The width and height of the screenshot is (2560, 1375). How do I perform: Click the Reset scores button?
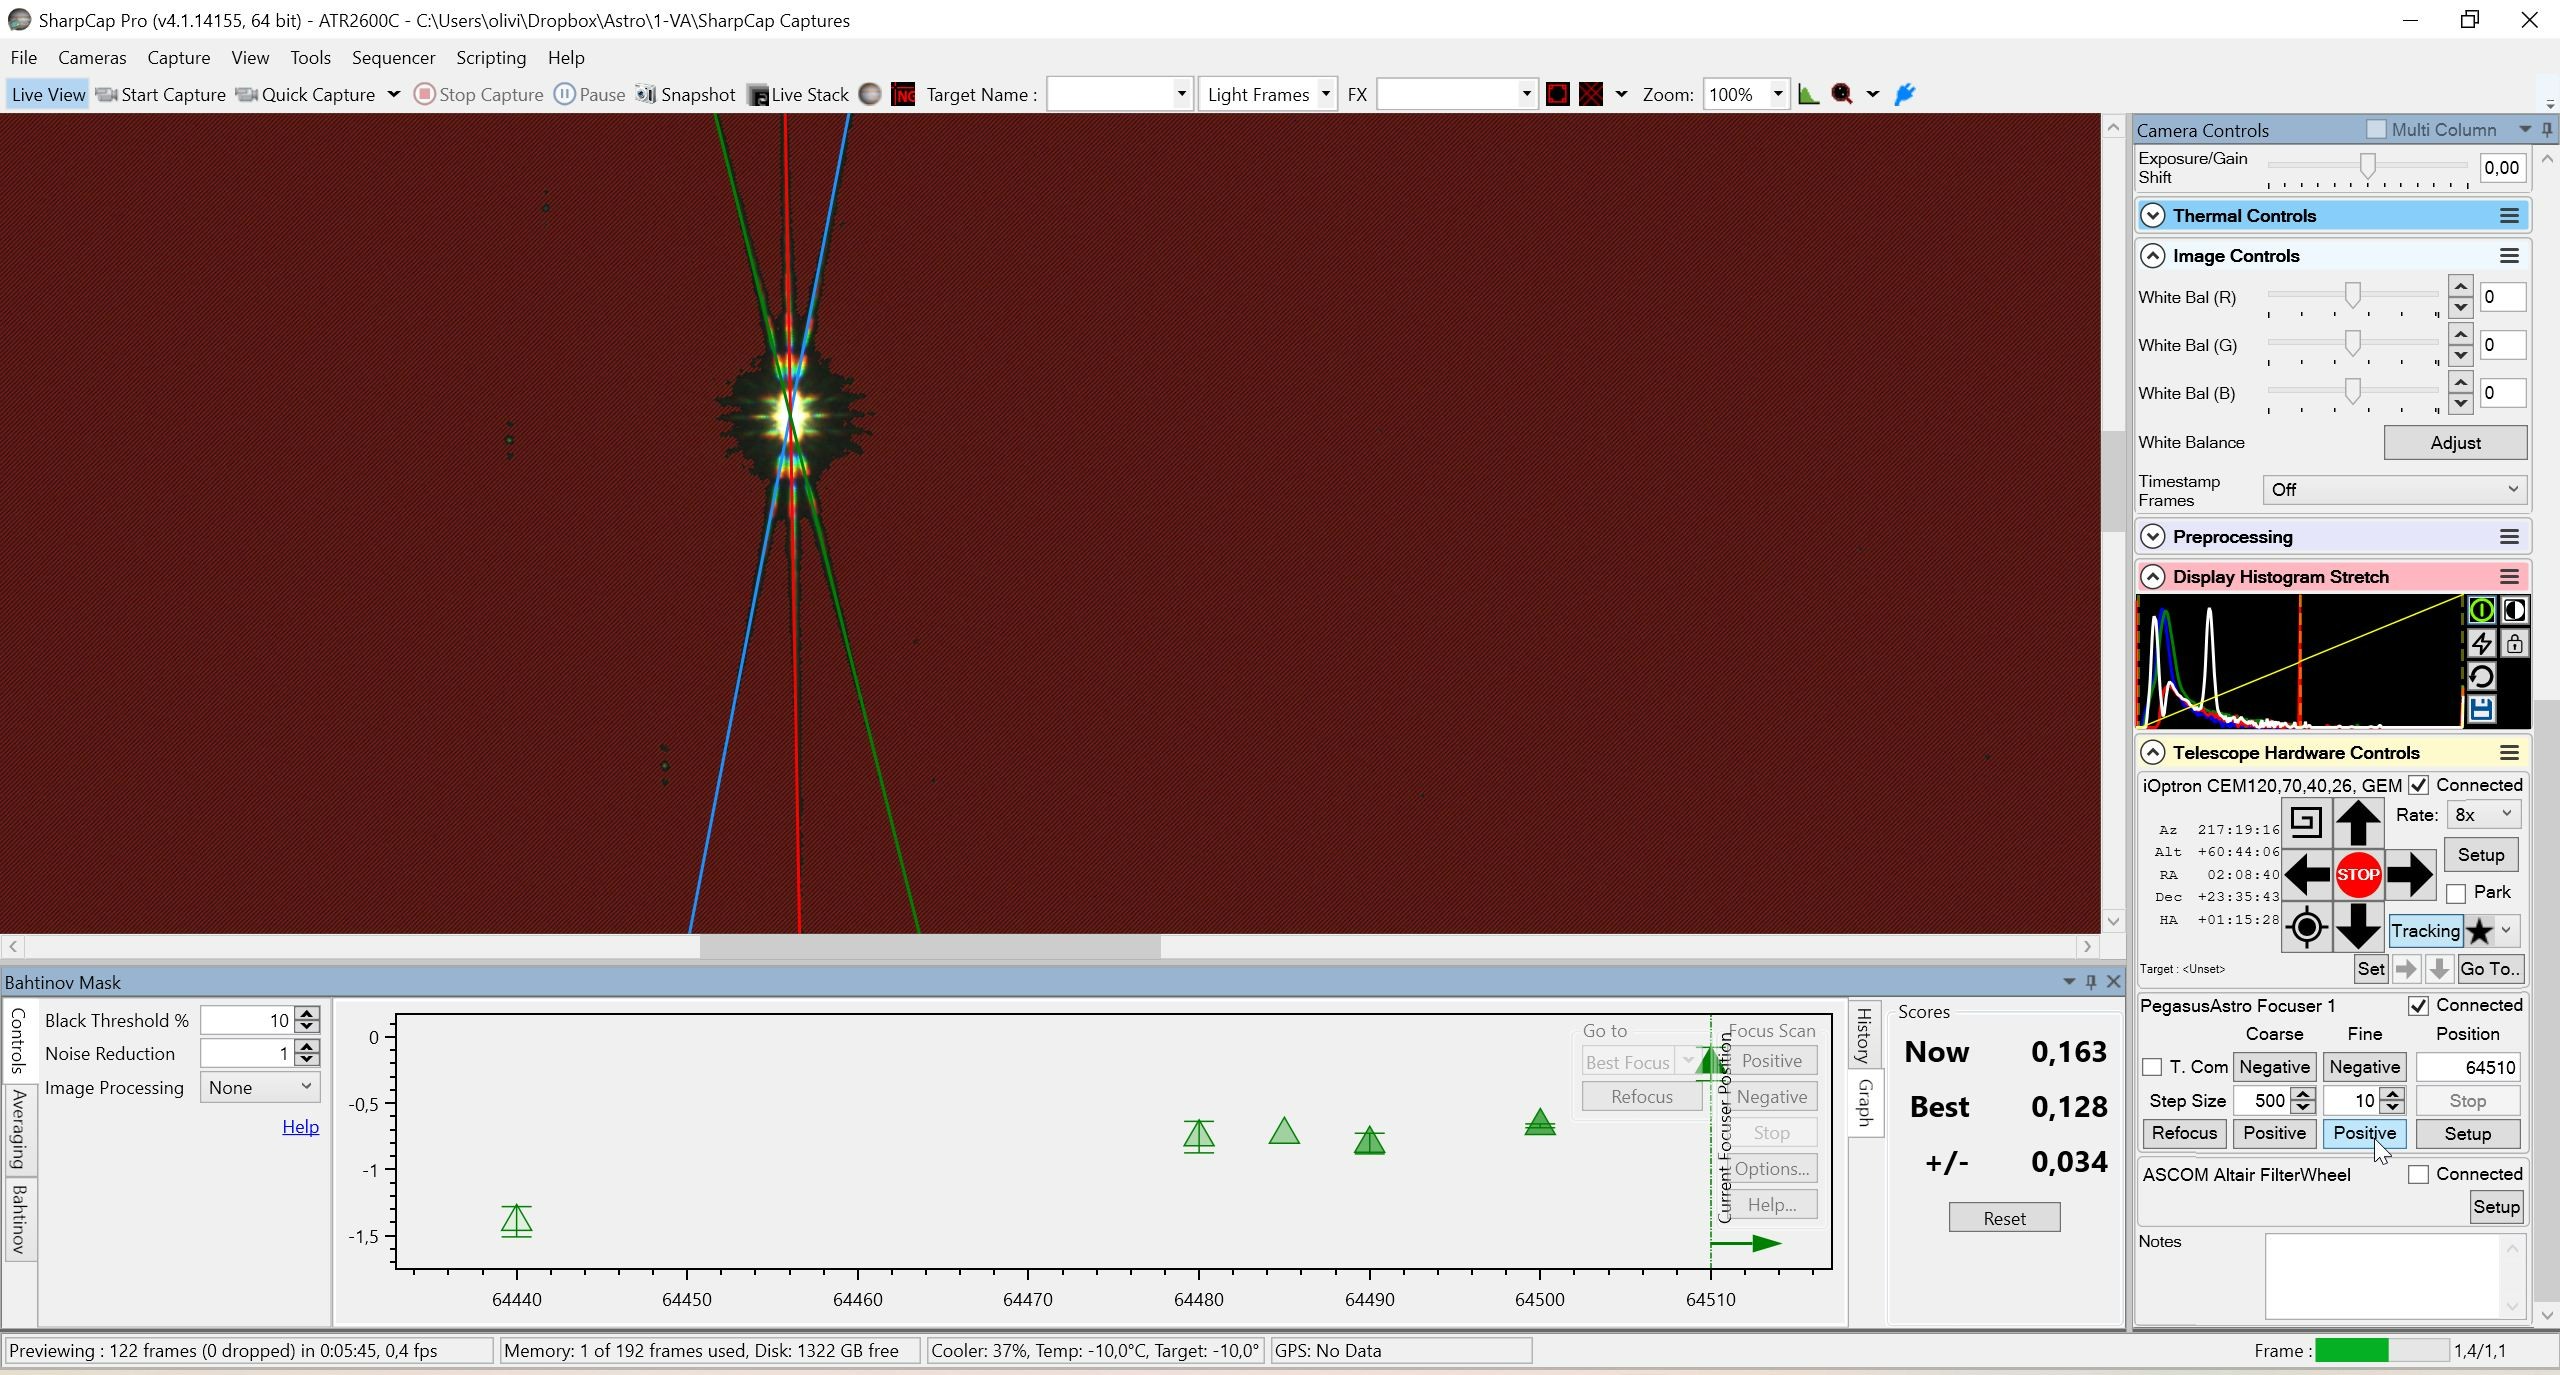click(2004, 1218)
